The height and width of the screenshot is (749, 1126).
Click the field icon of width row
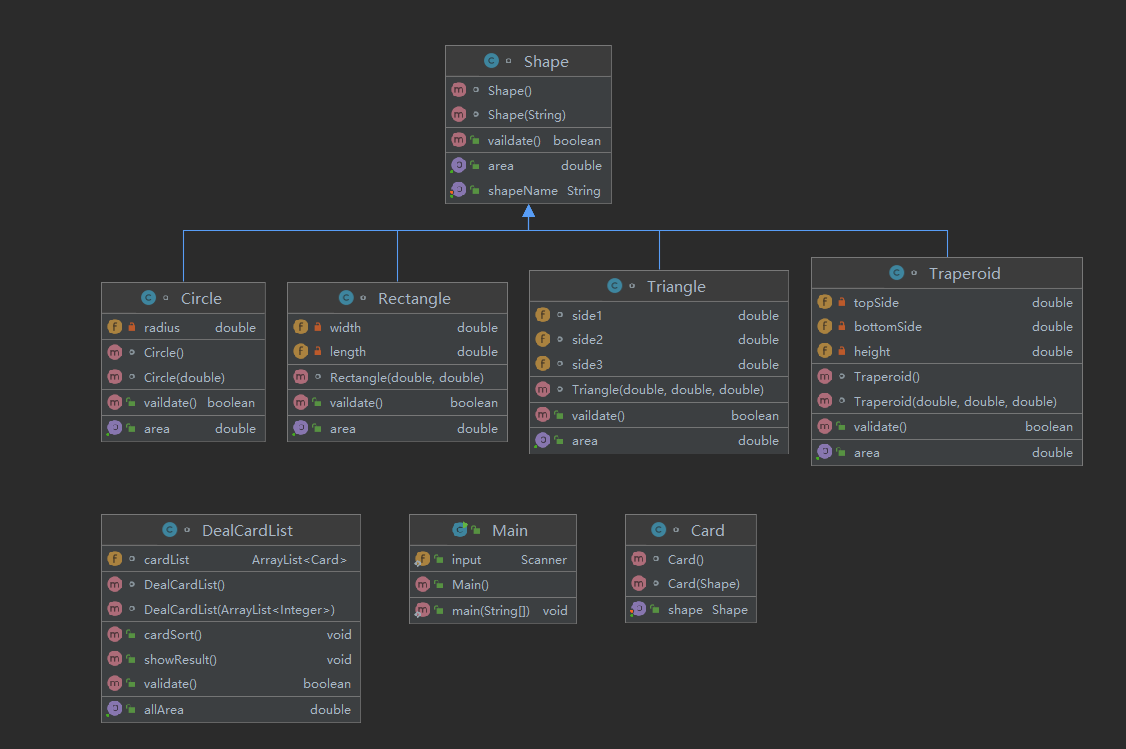click(301, 327)
